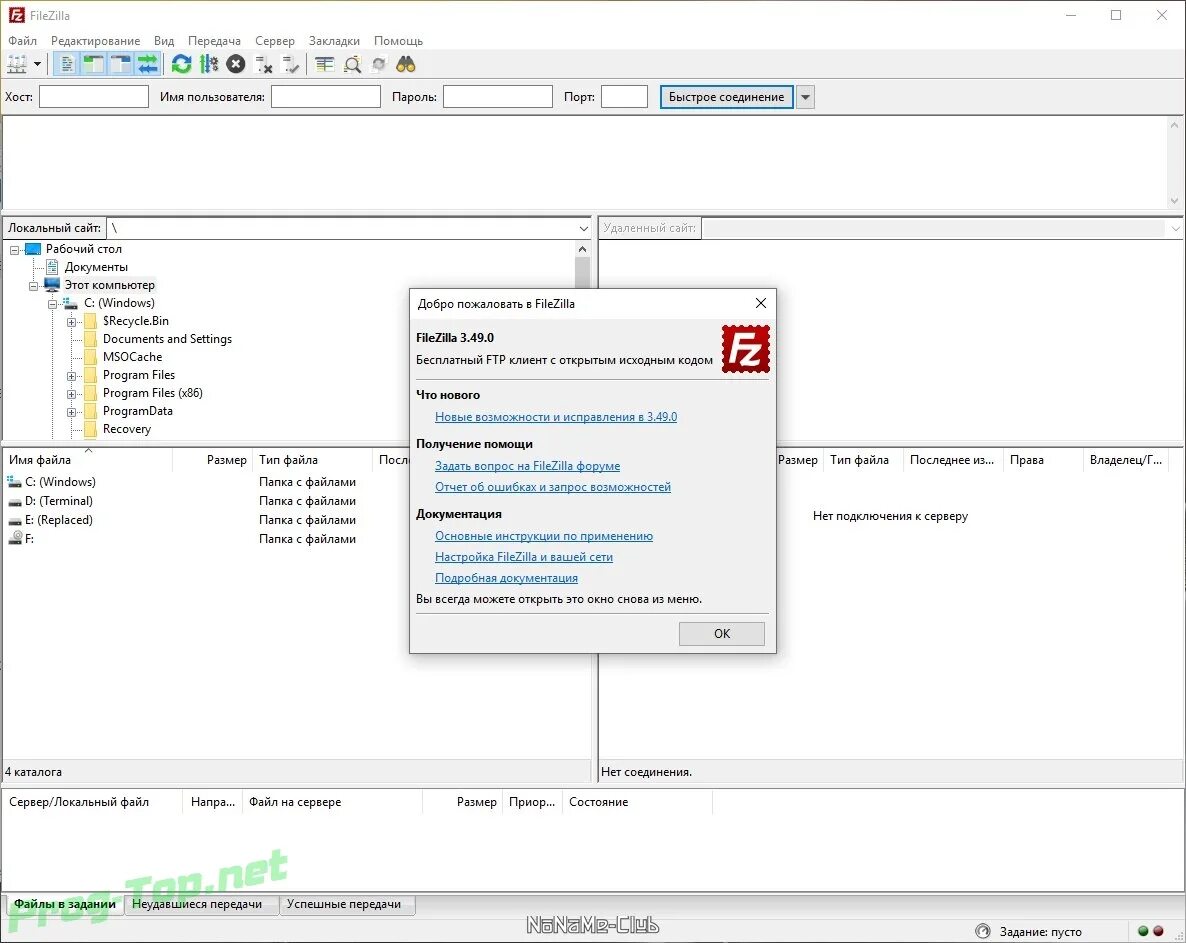Open the Помощь menu
The height and width of the screenshot is (943, 1186).
pos(398,41)
